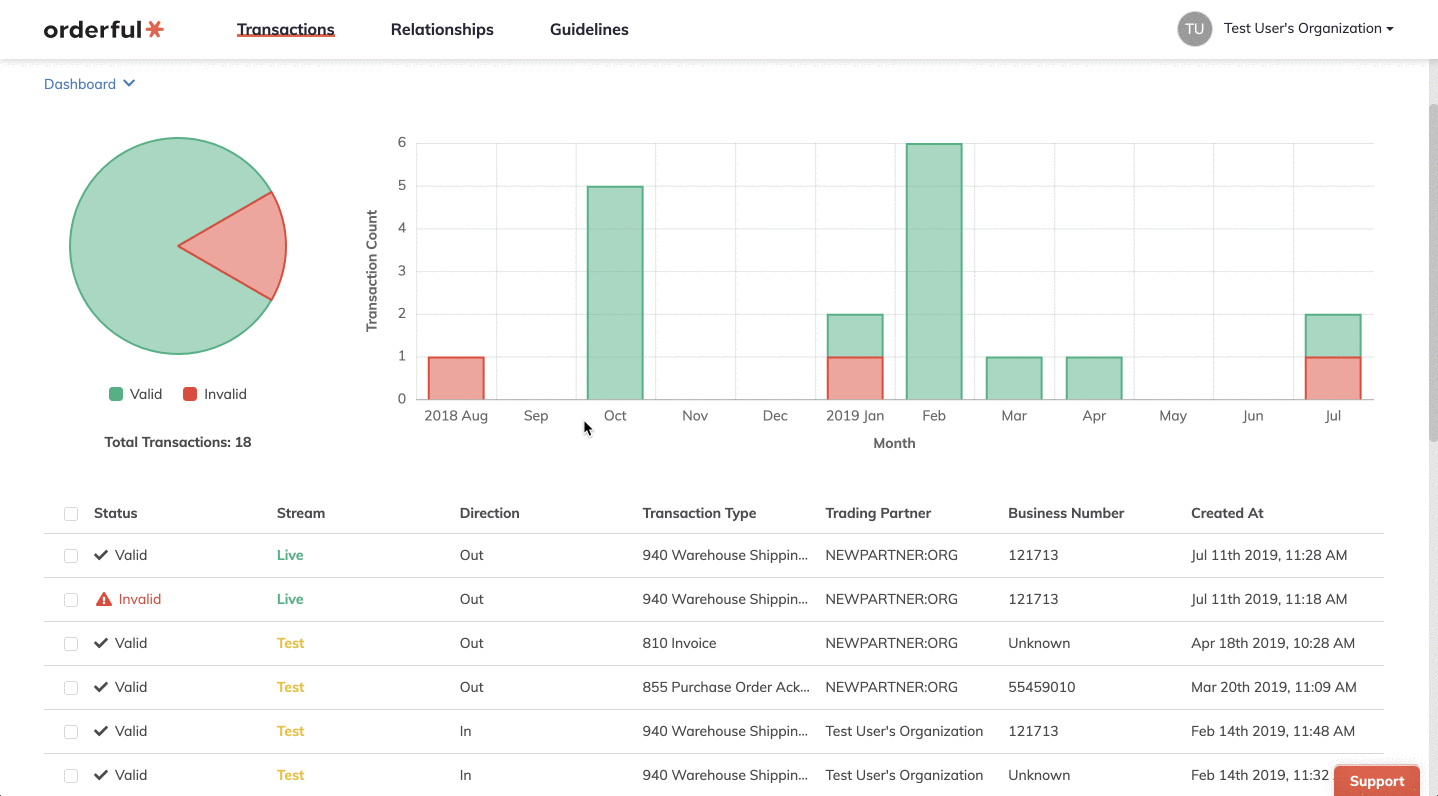Click the TU user avatar
Screen dimensions: 1438x796
pos(1194,29)
